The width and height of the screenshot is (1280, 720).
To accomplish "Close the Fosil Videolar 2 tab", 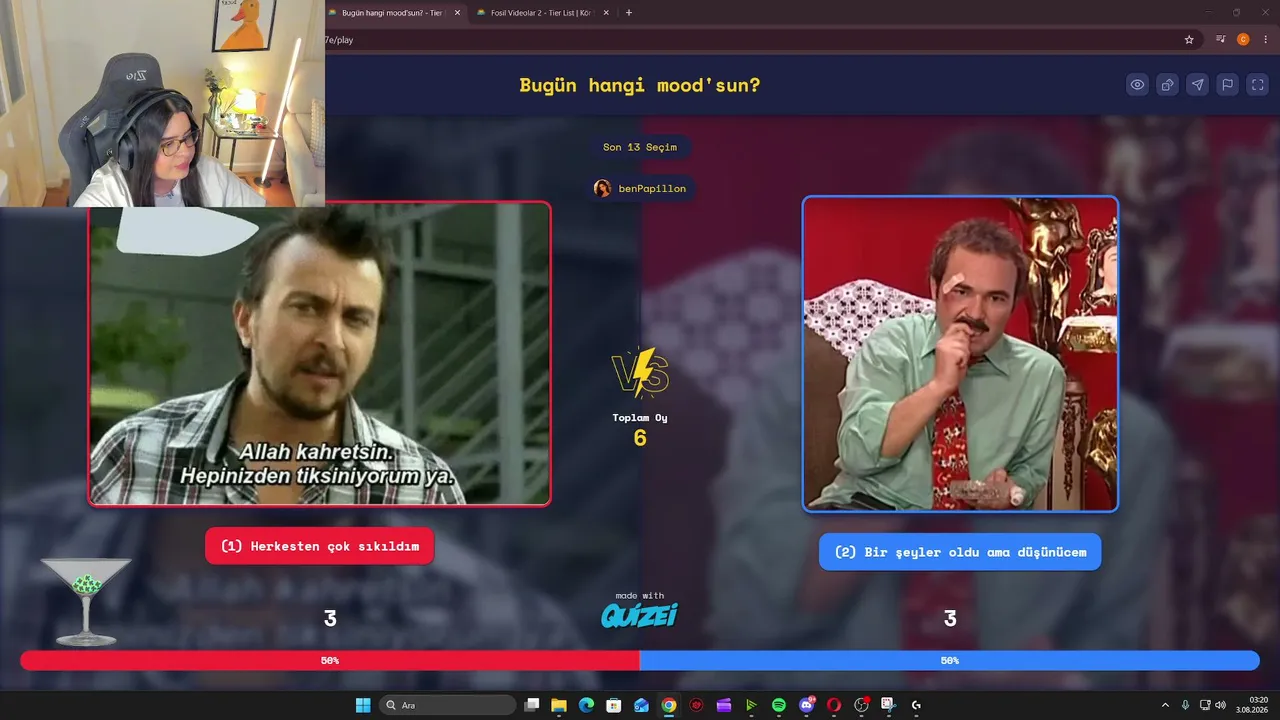I will (606, 13).
